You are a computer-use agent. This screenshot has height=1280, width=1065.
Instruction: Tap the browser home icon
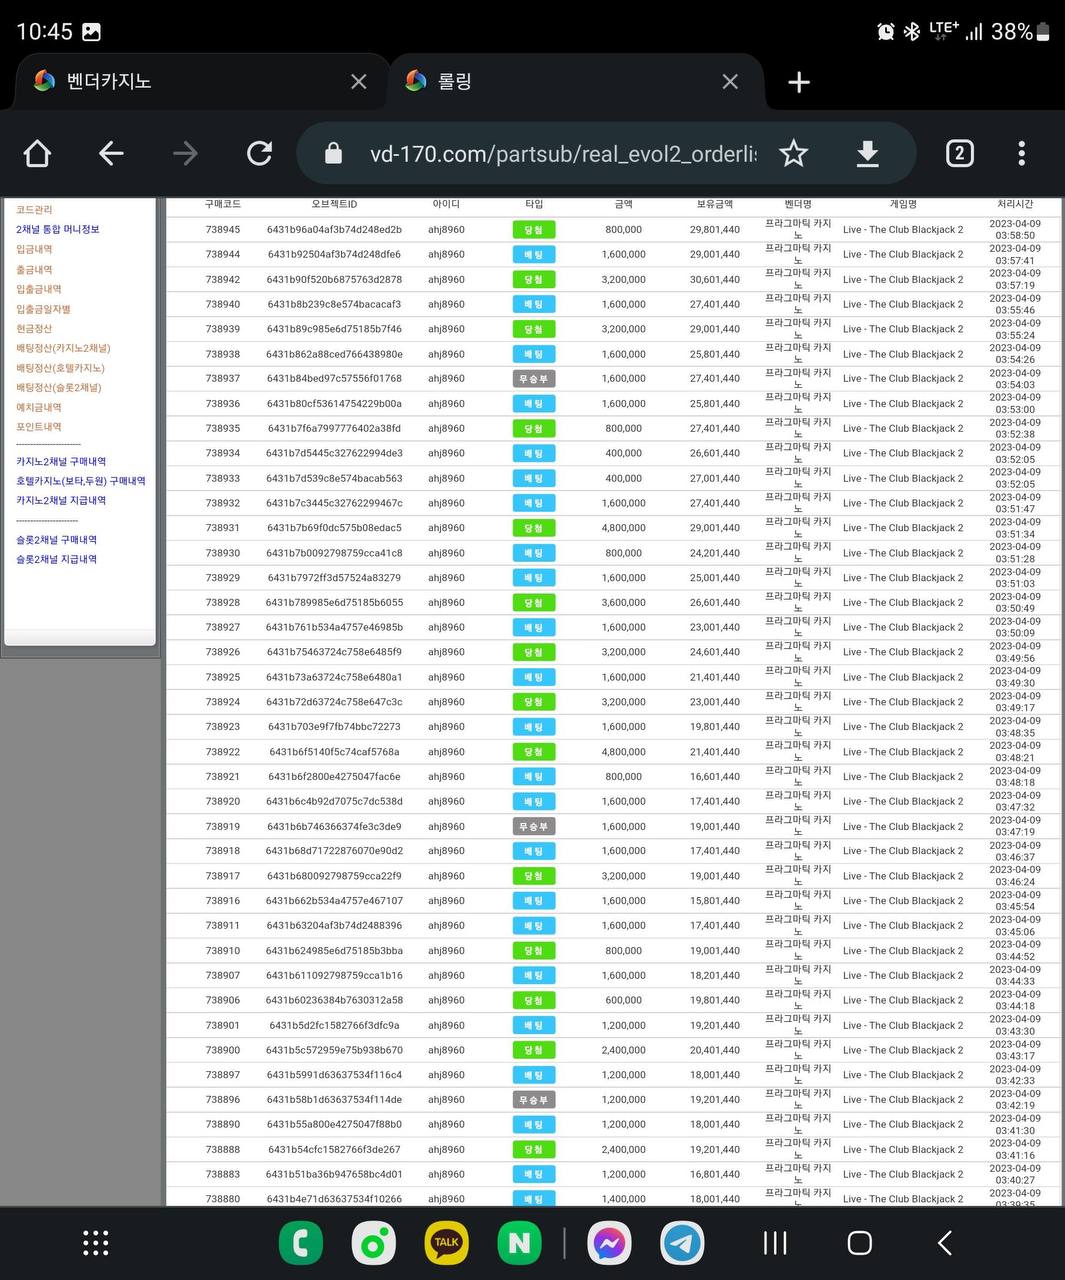(x=37, y=153)
